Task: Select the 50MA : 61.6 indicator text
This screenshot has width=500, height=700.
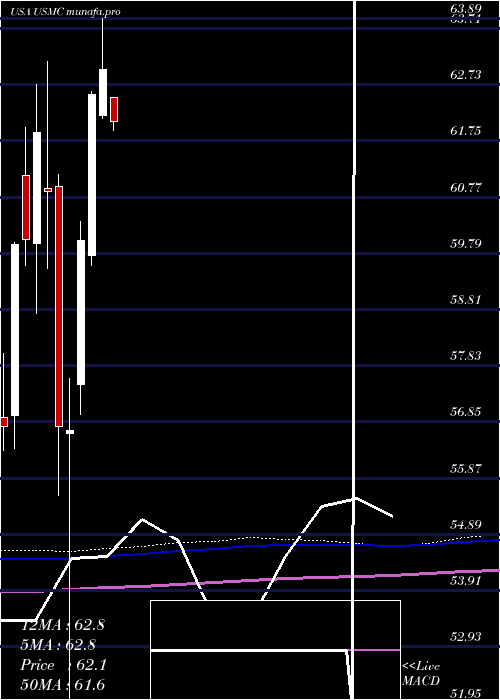Action: click(63, 685)
